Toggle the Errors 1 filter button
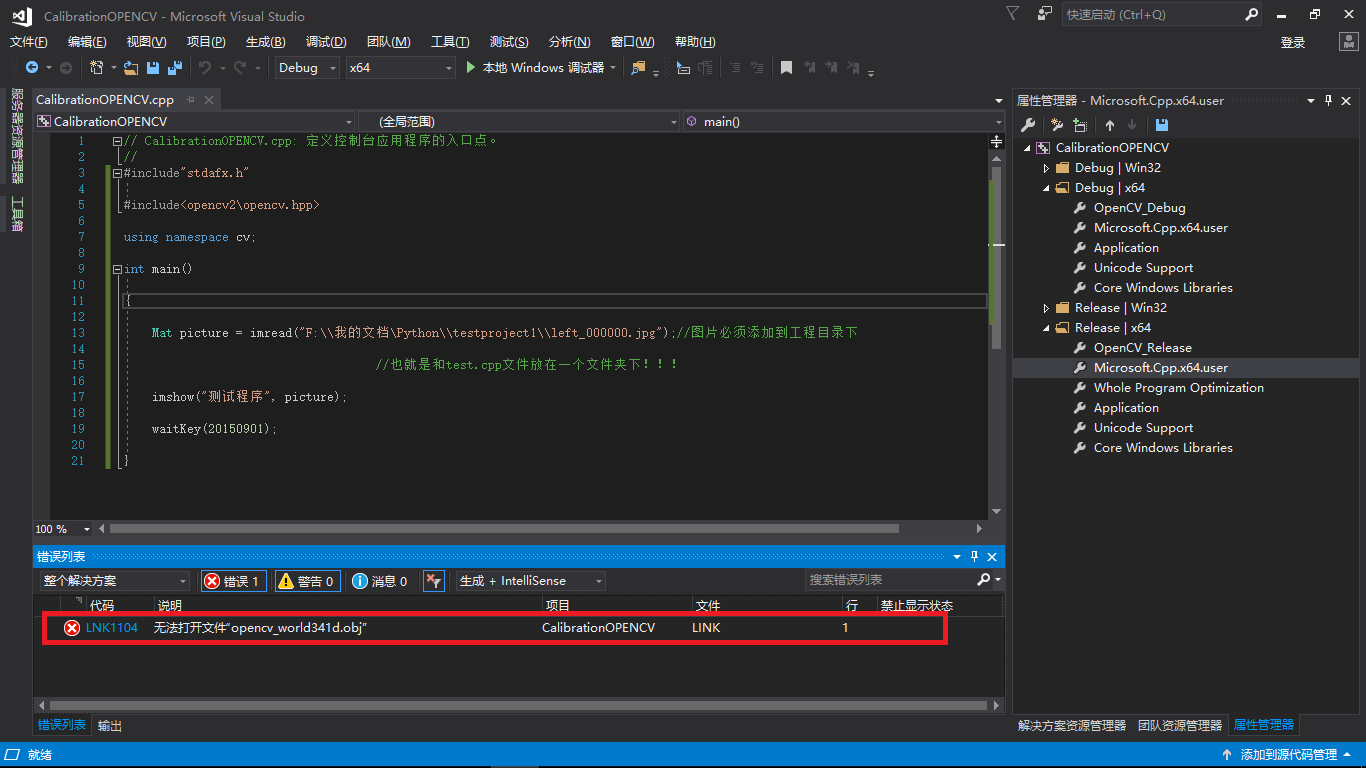The image size is (1366, 768). (x=234, y=581)
